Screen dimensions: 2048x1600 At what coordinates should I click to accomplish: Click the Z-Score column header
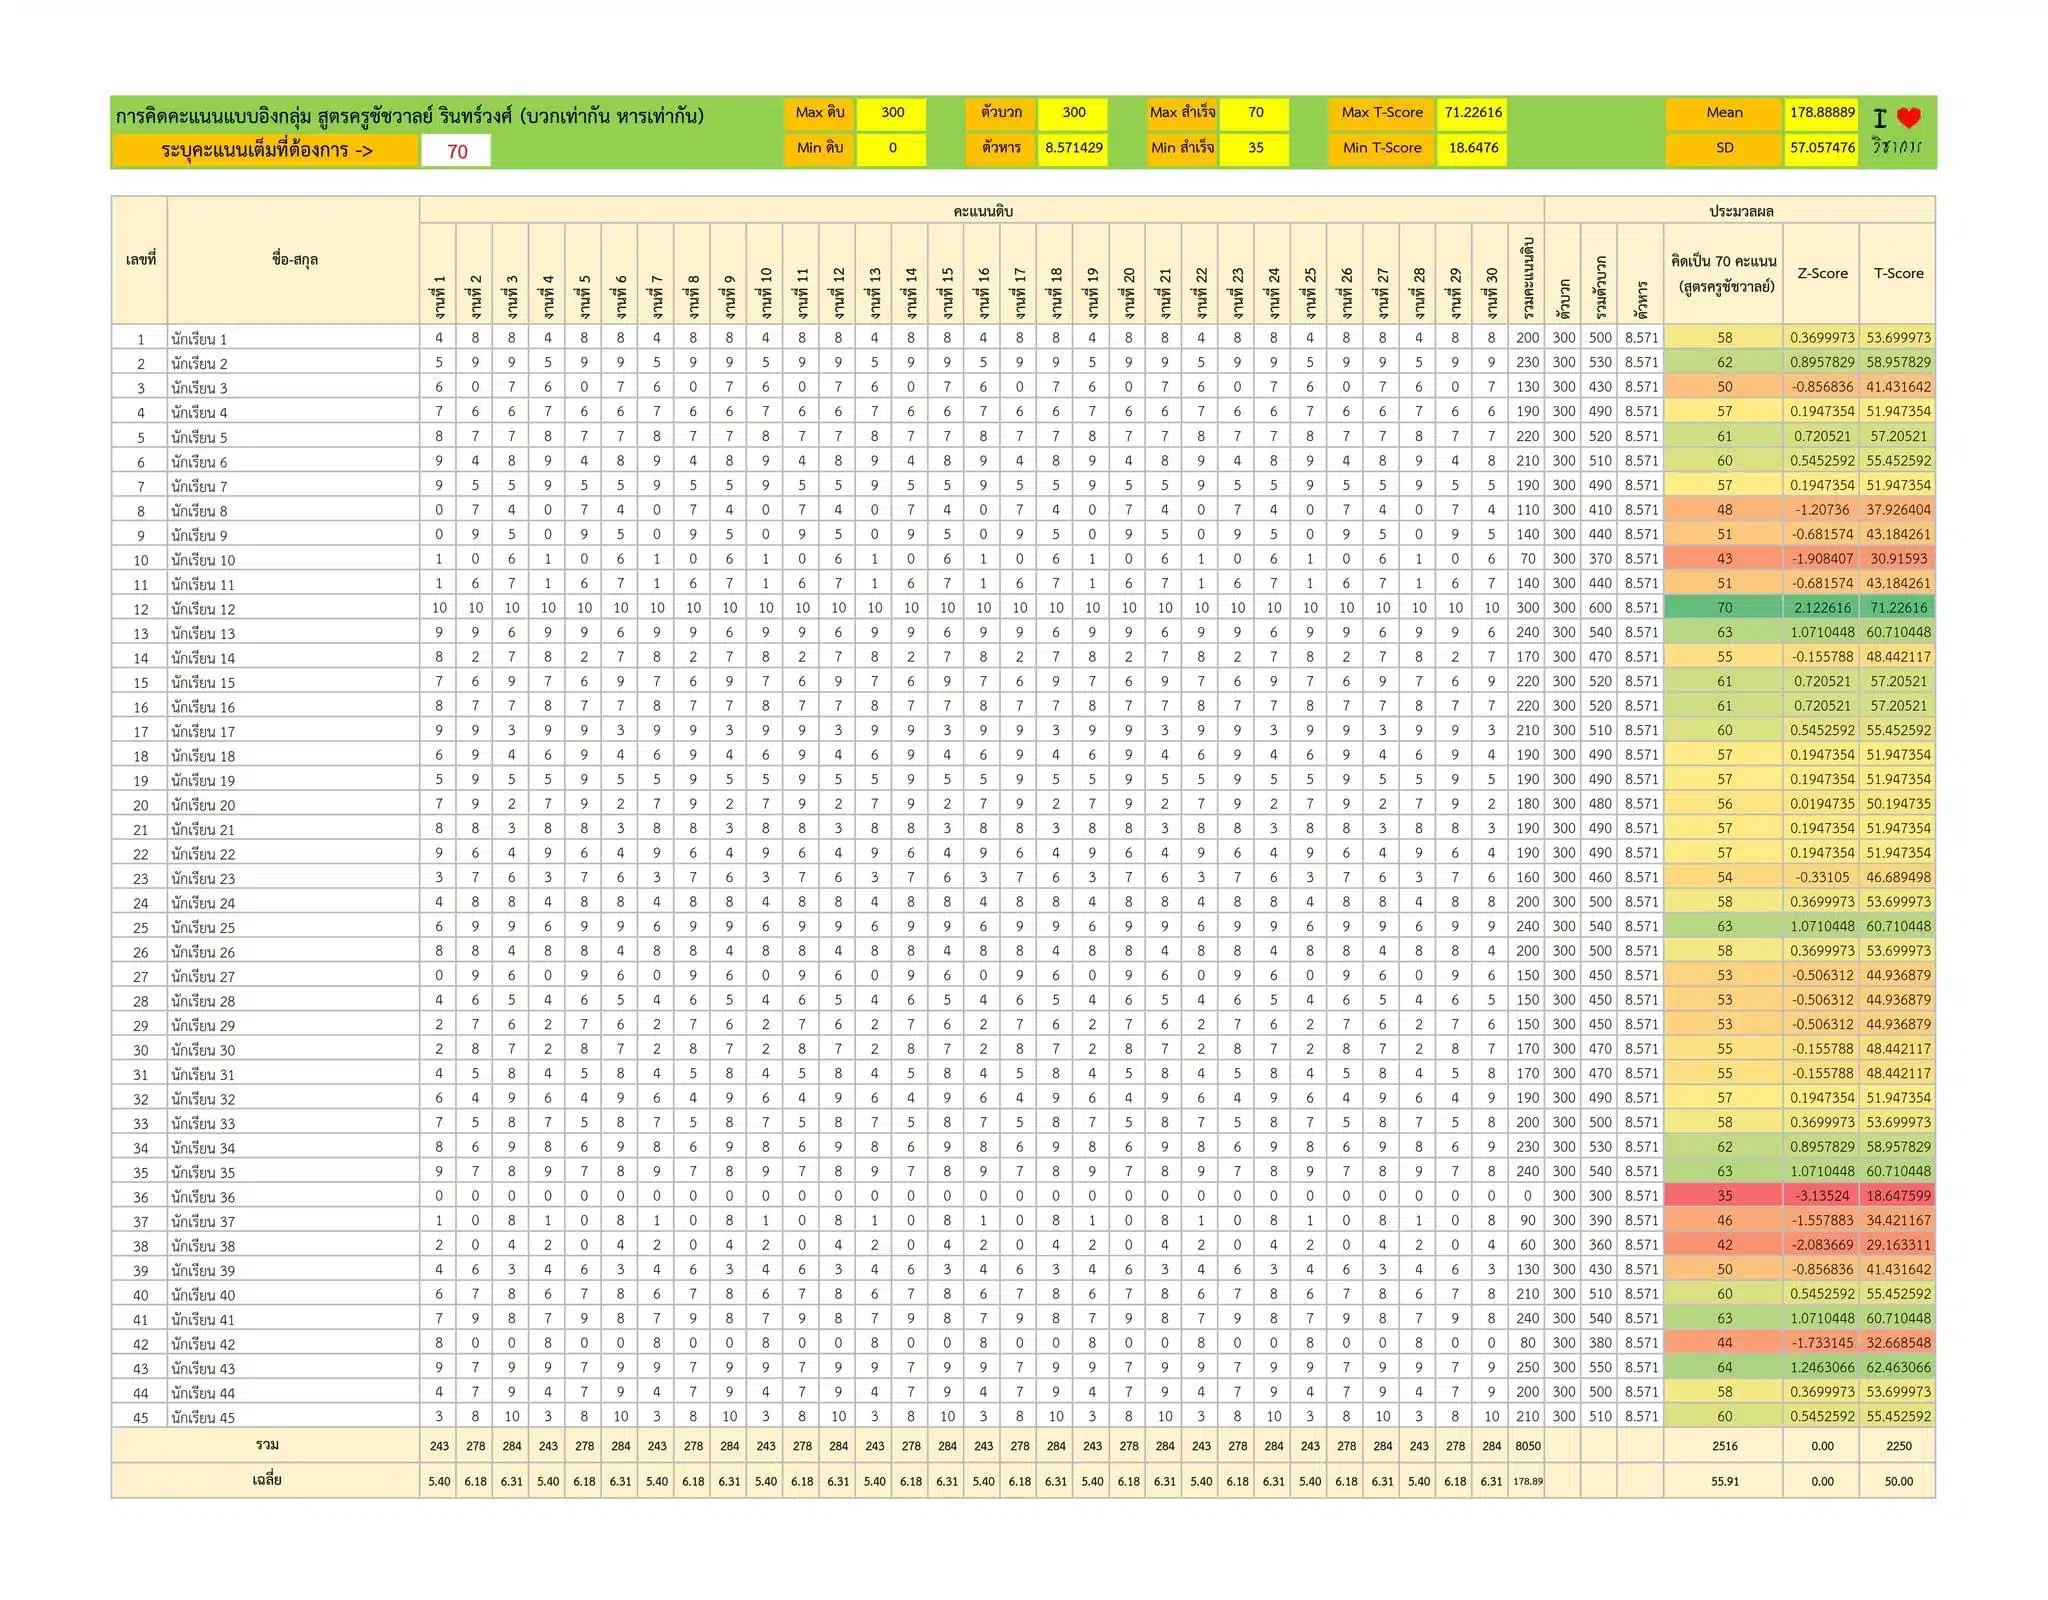point(1822,273)
